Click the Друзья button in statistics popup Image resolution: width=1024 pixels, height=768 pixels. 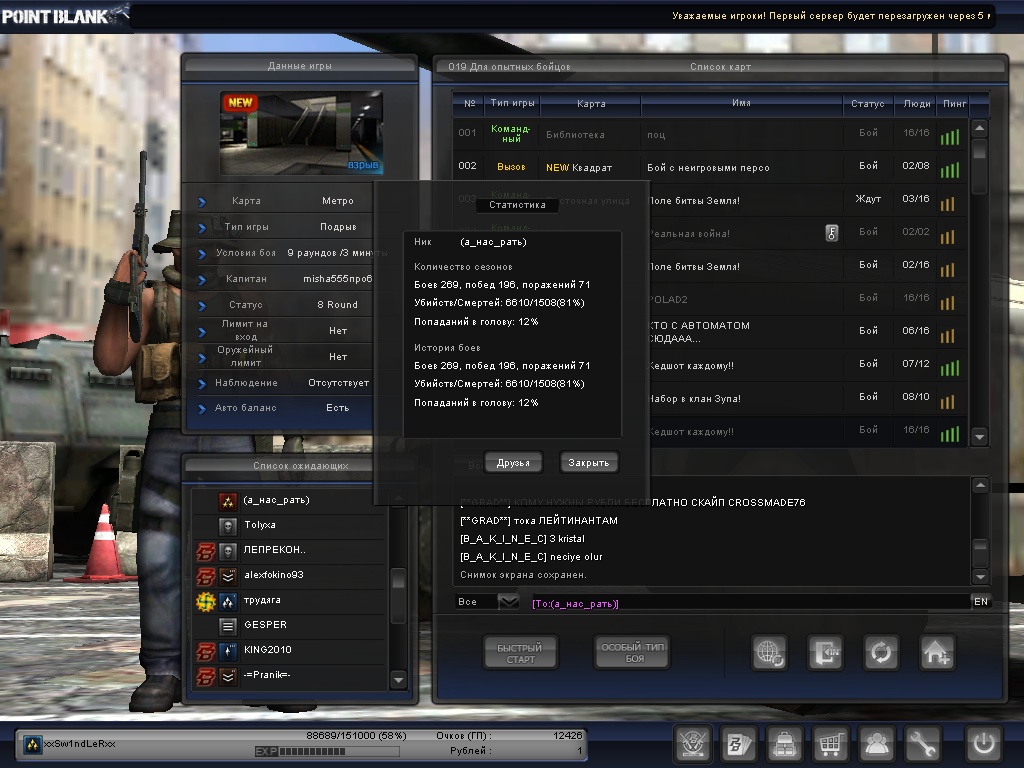pyautogui.click(x=513, y=462)
